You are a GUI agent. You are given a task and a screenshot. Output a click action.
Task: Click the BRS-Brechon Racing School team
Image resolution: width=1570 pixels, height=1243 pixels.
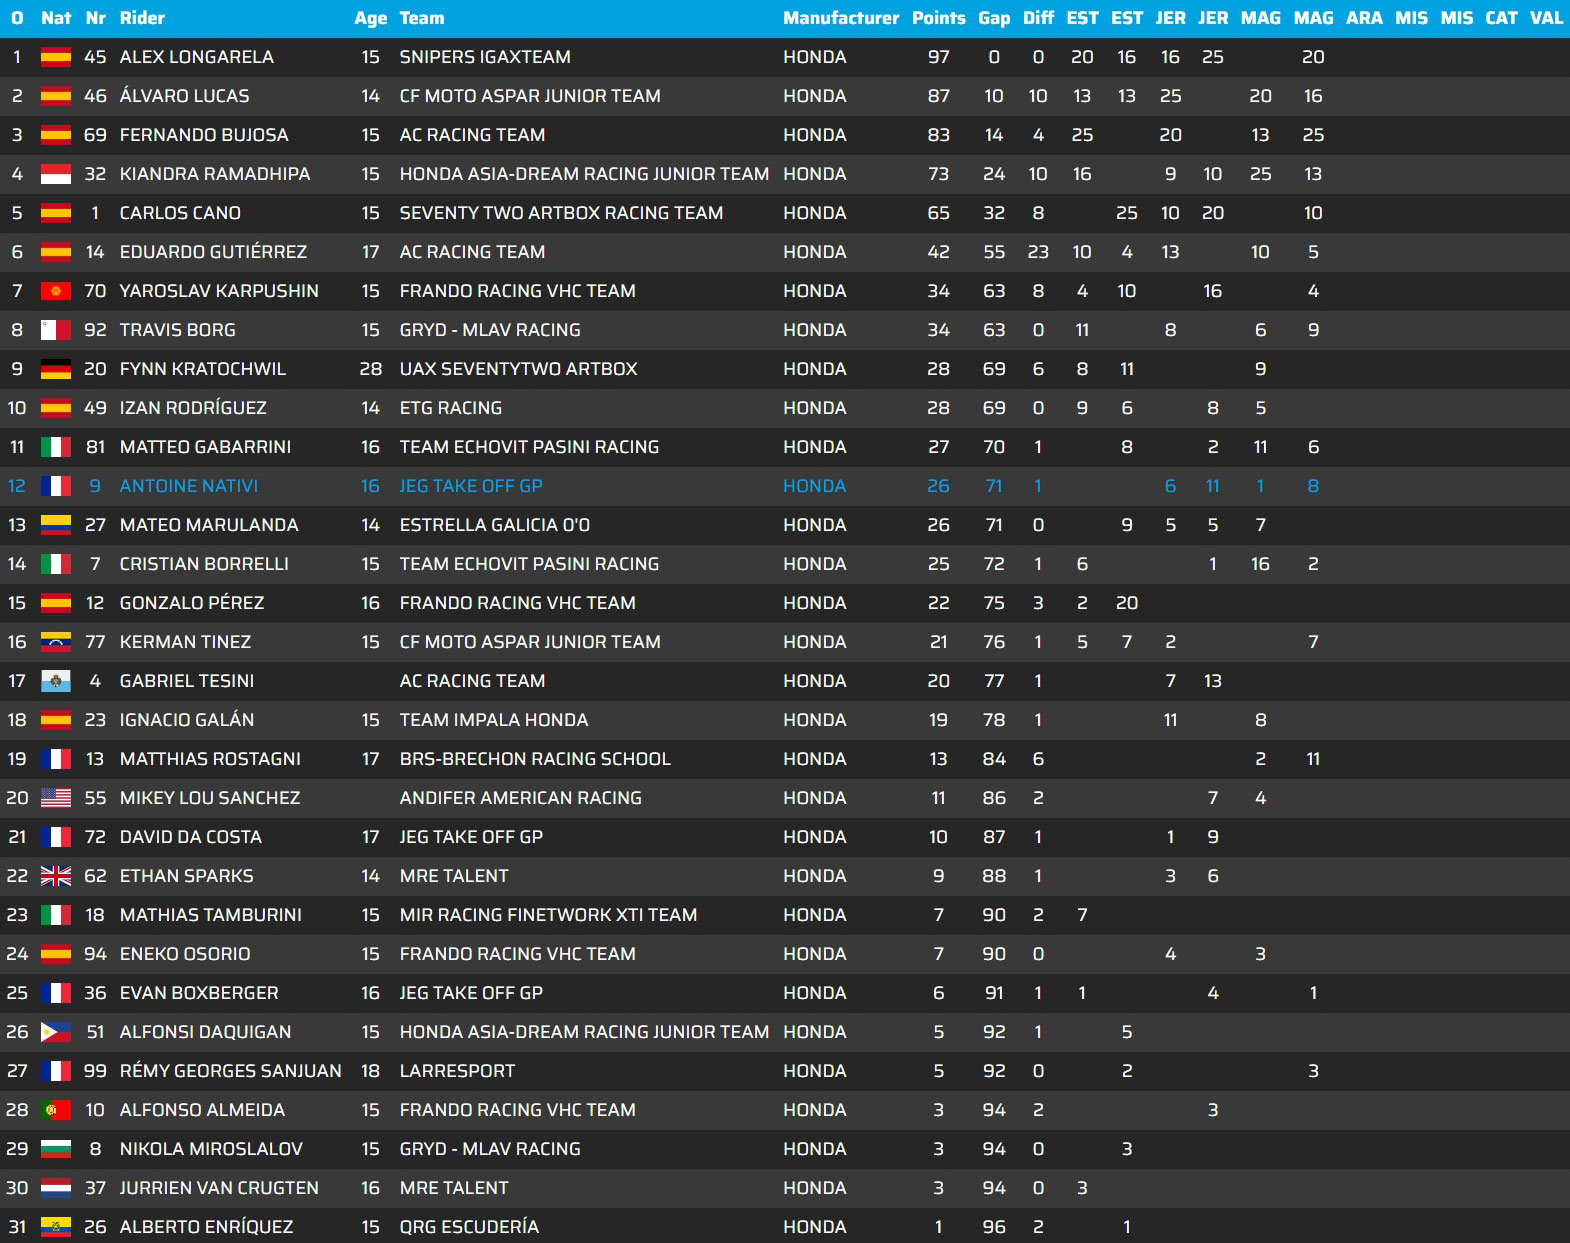point(534,759)
